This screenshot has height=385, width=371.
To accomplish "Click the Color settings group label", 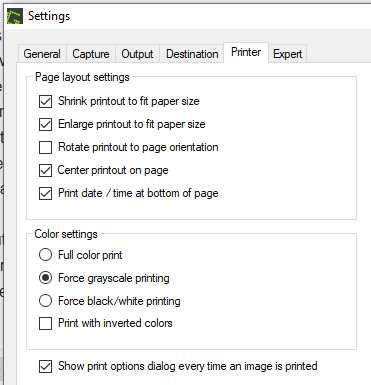I will click(66, 234).
